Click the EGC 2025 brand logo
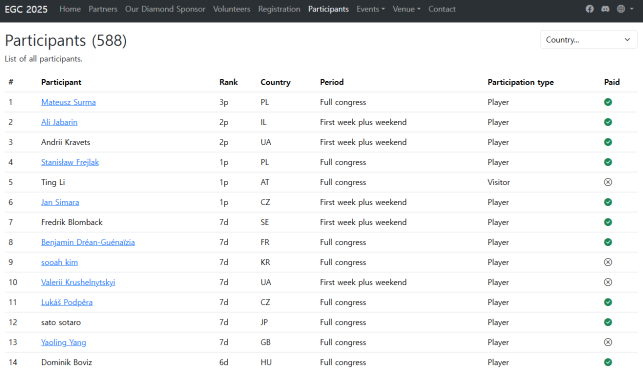 pyautogui.click(x=26, y=9)
